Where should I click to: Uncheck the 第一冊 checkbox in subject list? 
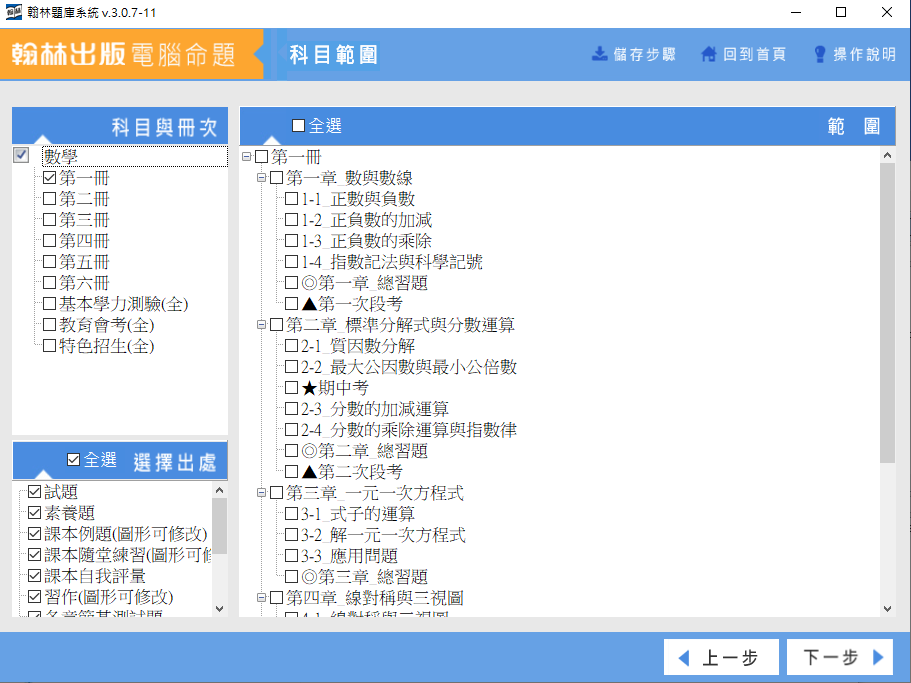click(49, 178)
